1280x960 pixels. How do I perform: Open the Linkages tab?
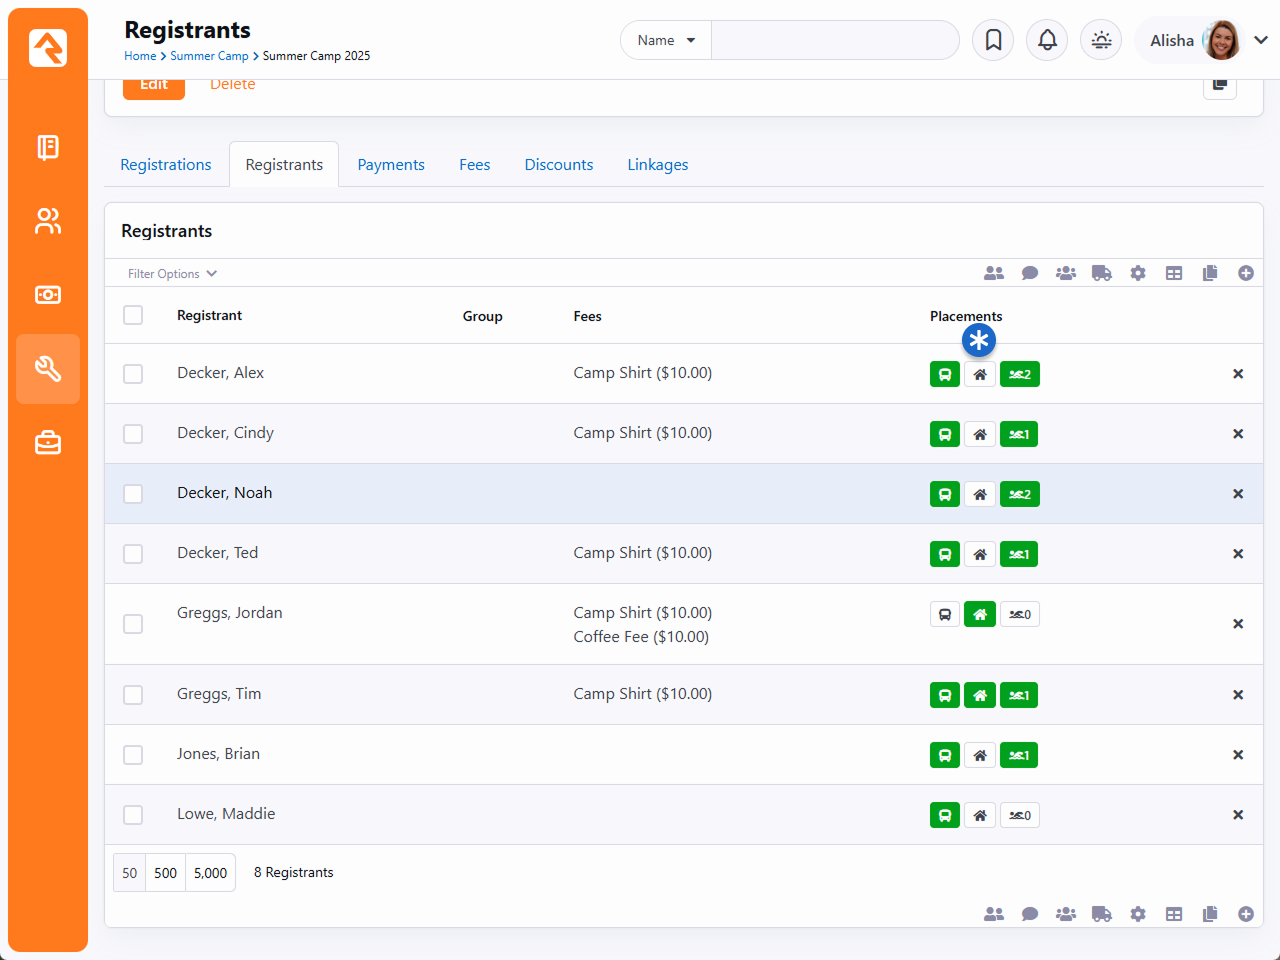657,165
